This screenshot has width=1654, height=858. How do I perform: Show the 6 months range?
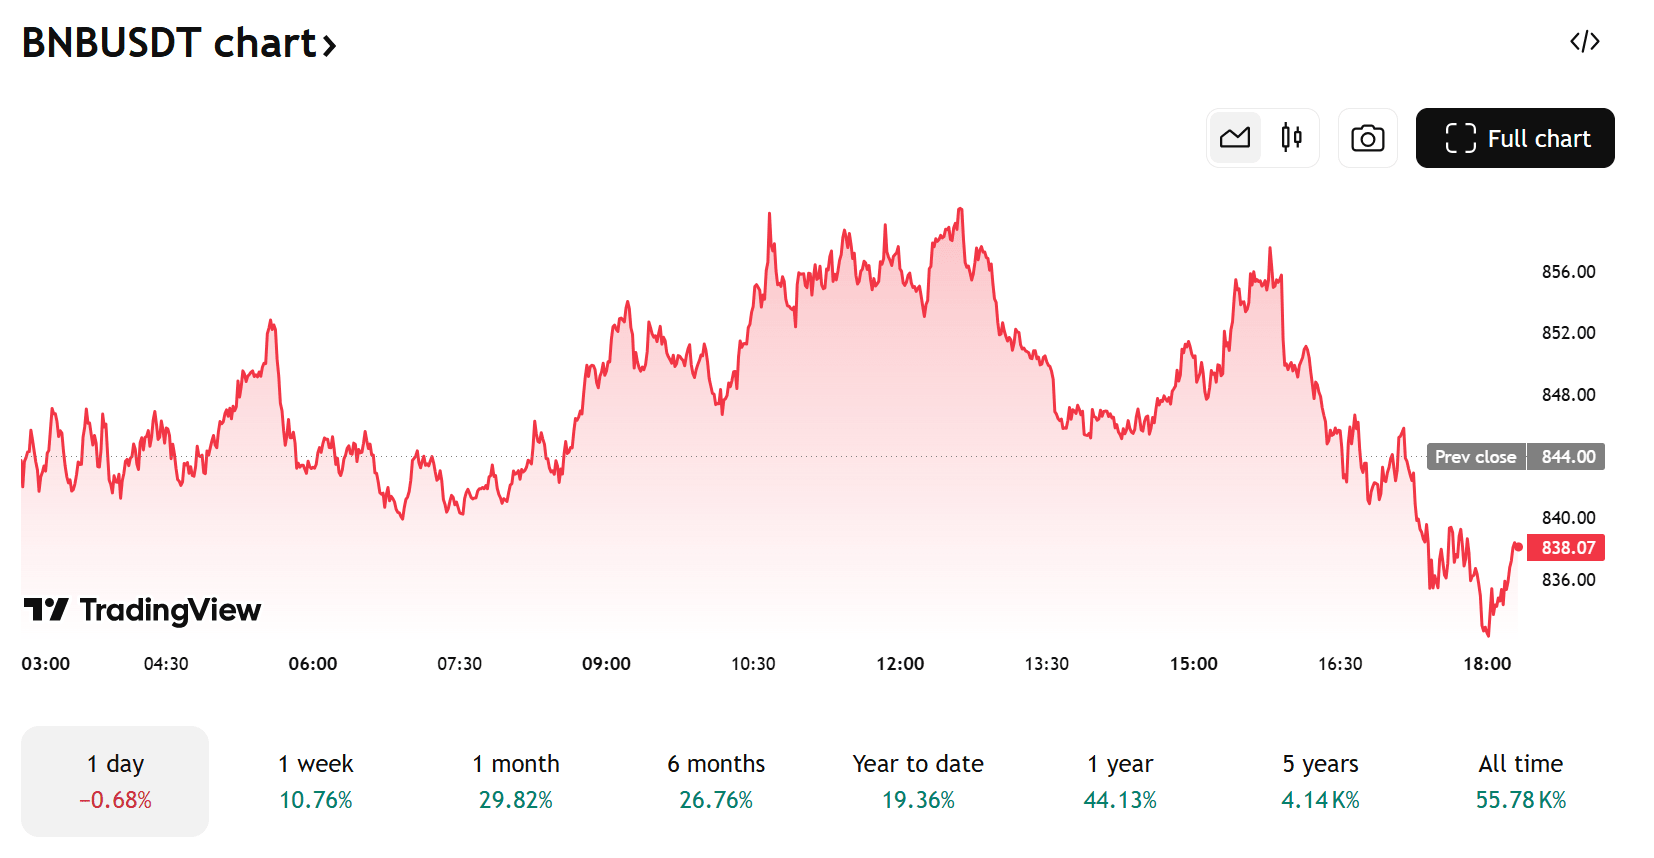tap(716, 781)
